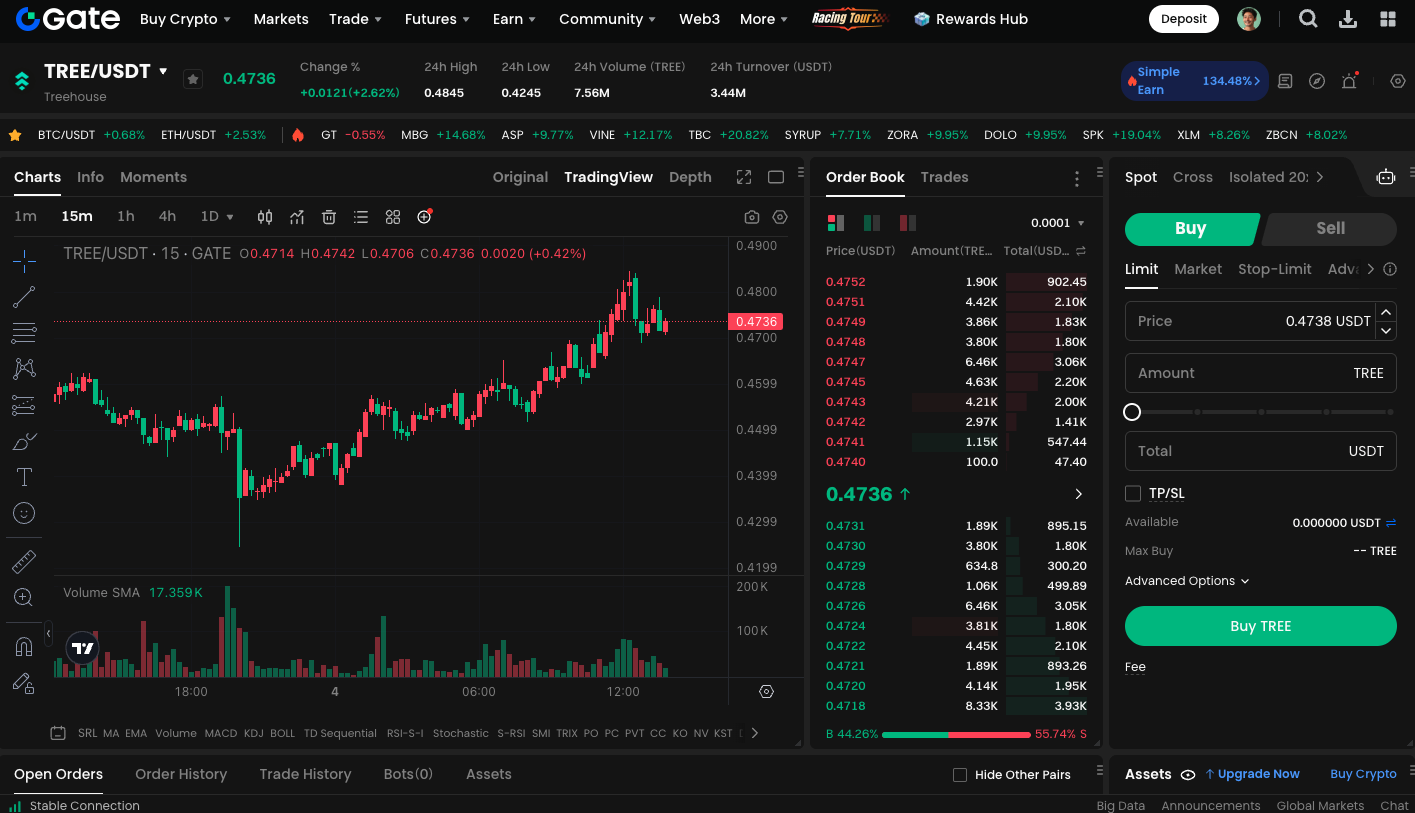Show more indicator shortcuts arrow
This screenshot has width=1415, height=813.
pos(755,733)
